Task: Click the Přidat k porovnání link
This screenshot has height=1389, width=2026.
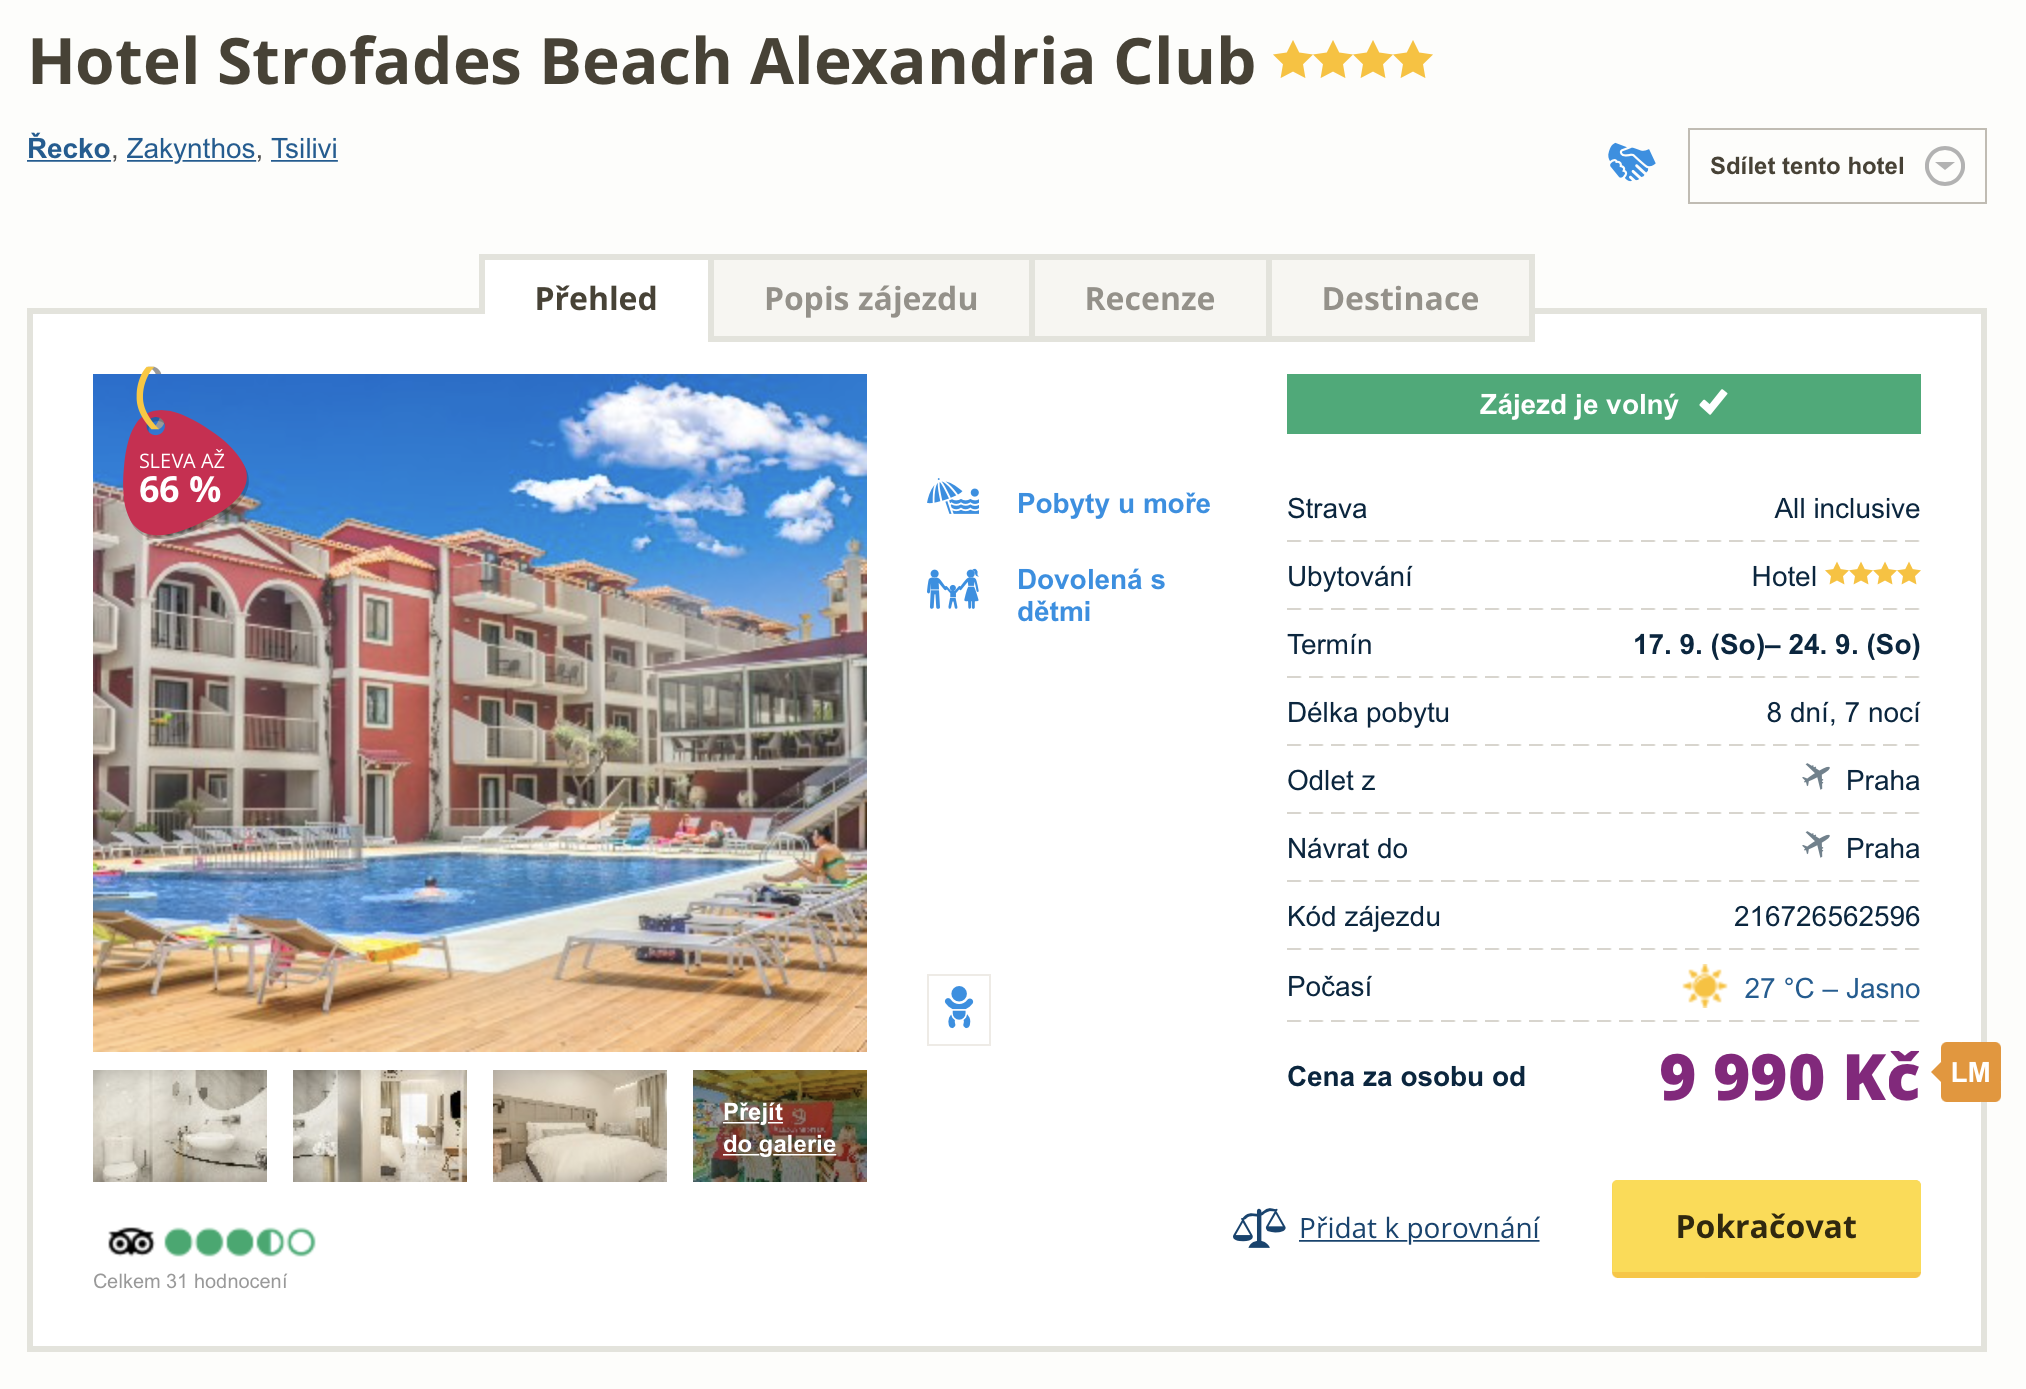Action: (1418, 1228)
